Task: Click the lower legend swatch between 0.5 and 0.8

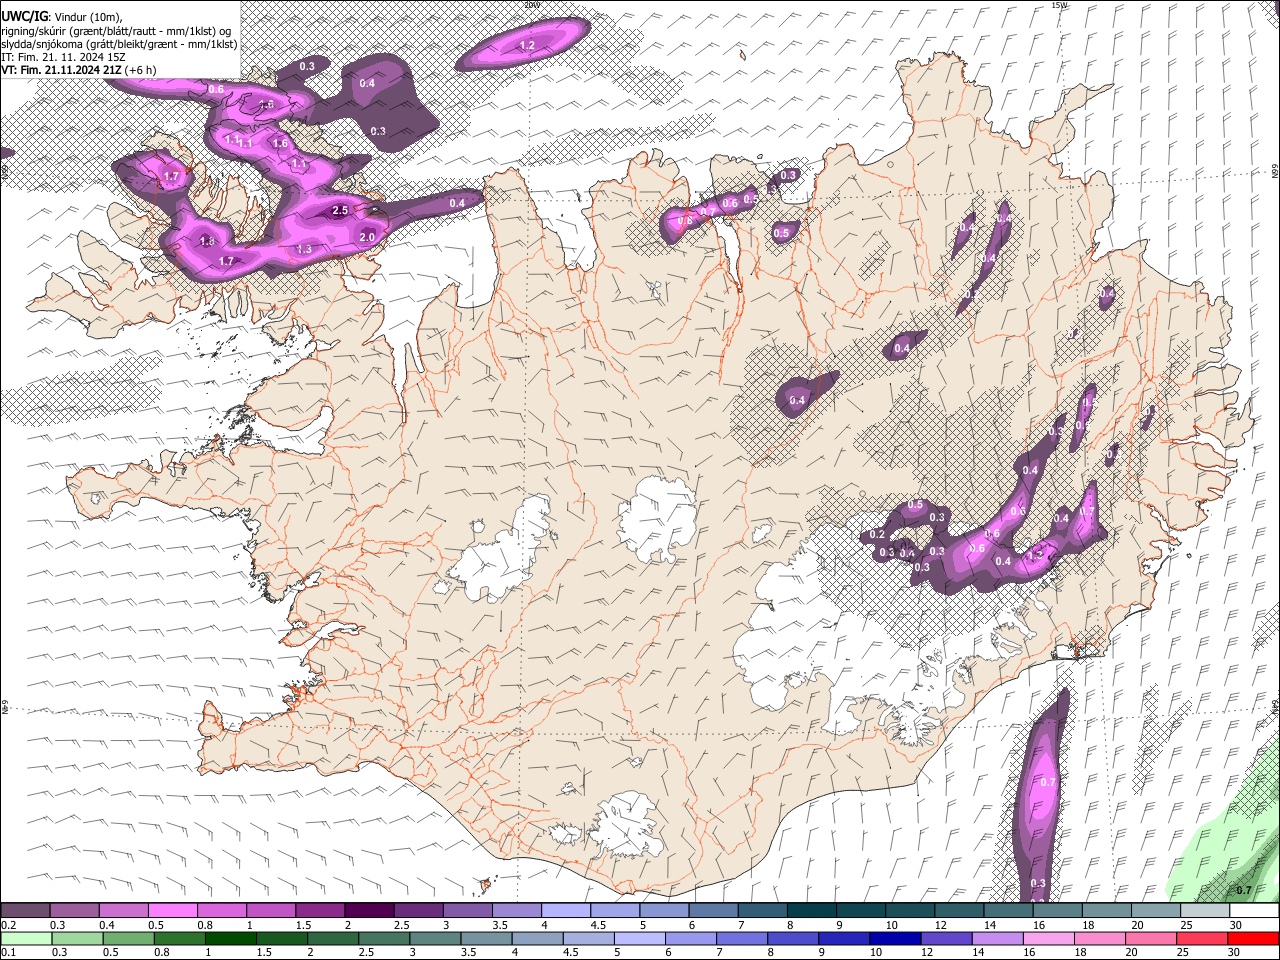Action: pyautogui.click(x=128, y=938)
